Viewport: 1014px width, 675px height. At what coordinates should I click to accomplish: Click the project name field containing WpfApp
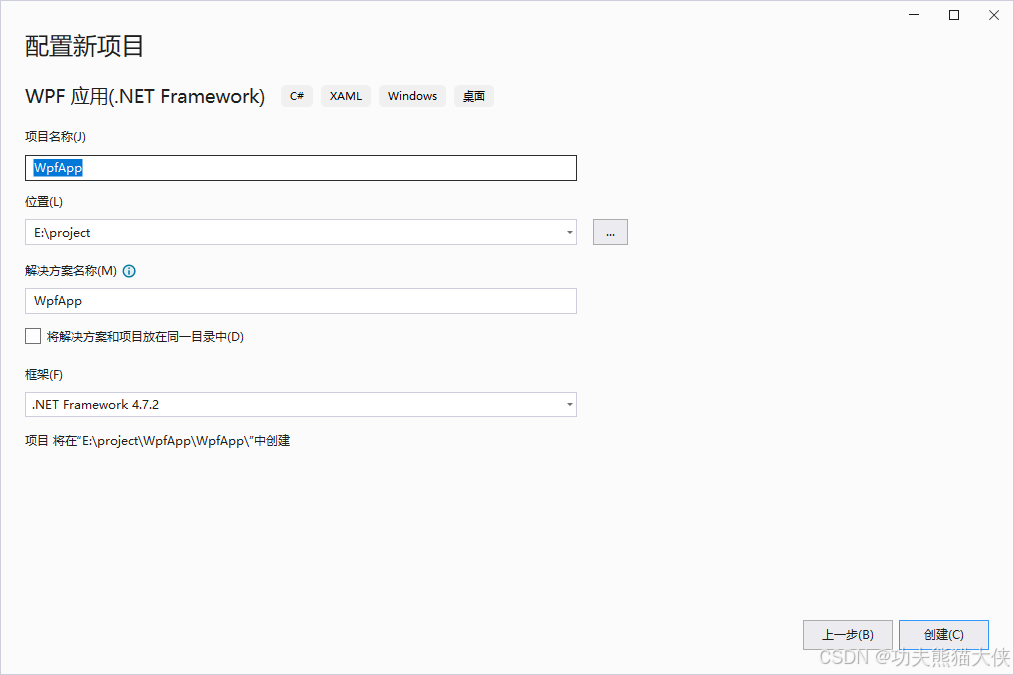301,168
